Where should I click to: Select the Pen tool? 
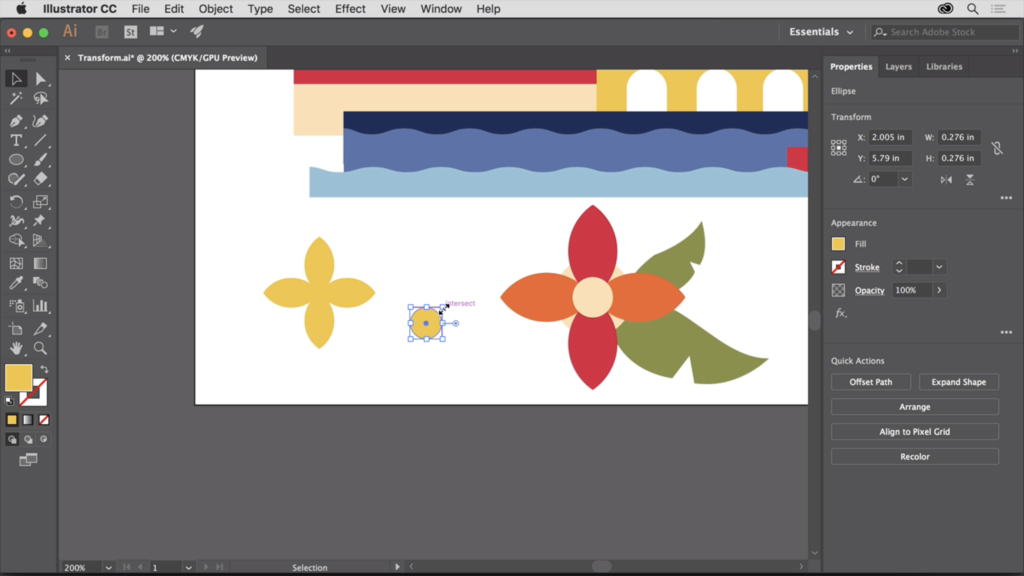pos(16,120)
